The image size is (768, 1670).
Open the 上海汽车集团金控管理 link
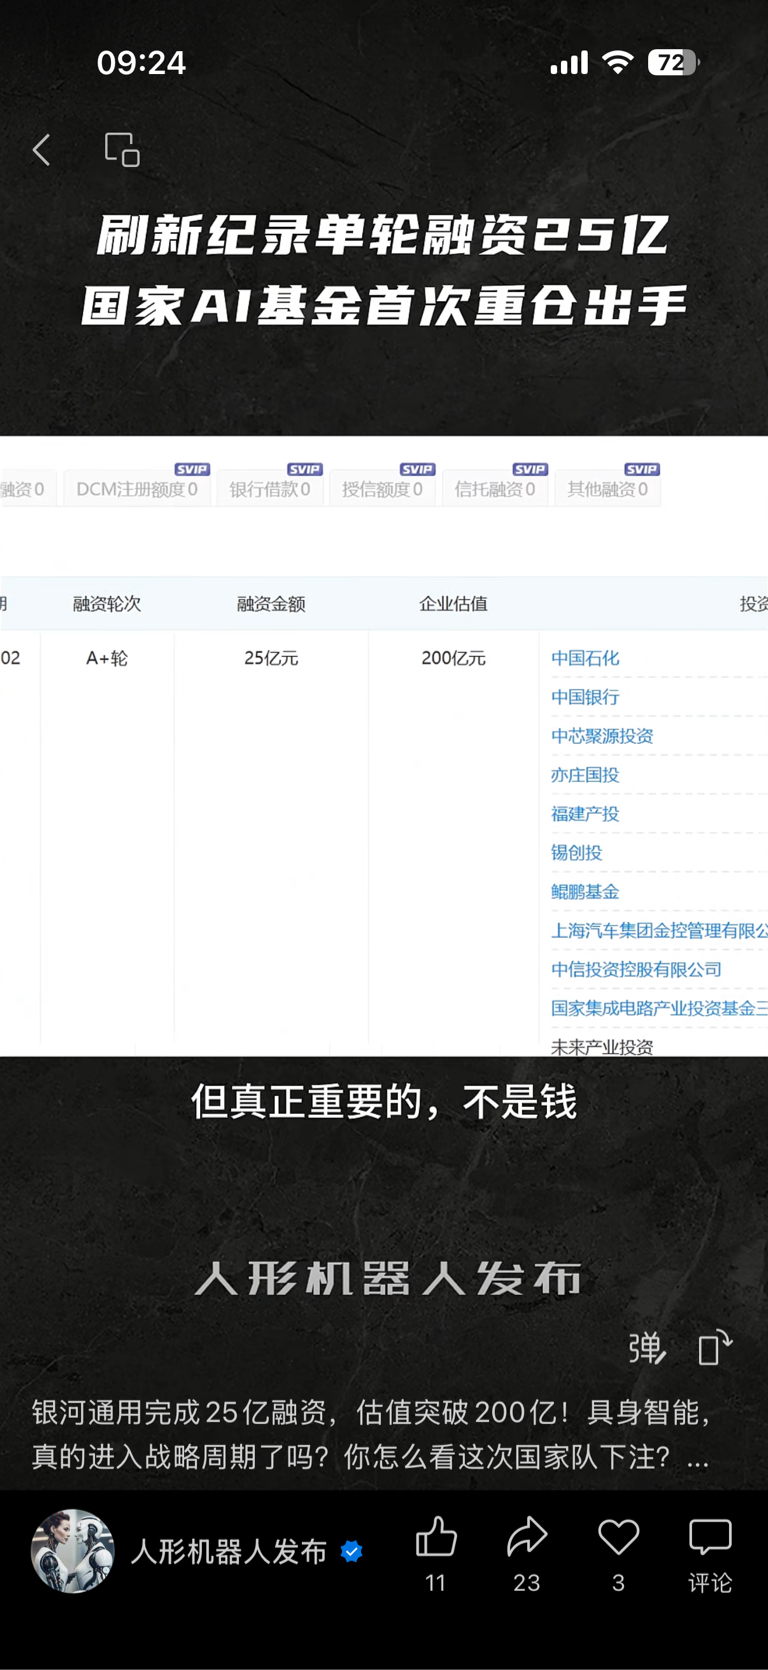coord(659,931)
